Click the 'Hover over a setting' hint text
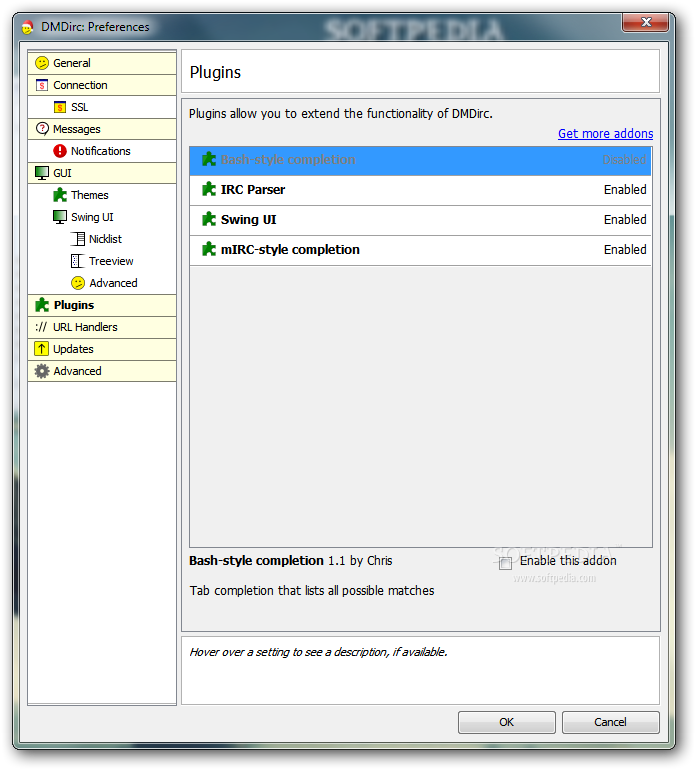696x770 pixels. tap(318, 652)
